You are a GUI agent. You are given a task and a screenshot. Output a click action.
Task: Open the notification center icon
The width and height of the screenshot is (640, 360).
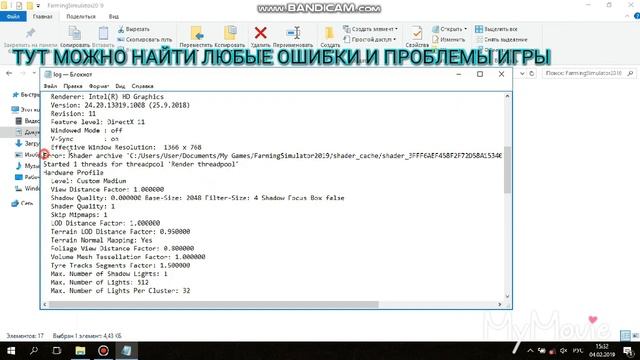(x=628, y=351)
